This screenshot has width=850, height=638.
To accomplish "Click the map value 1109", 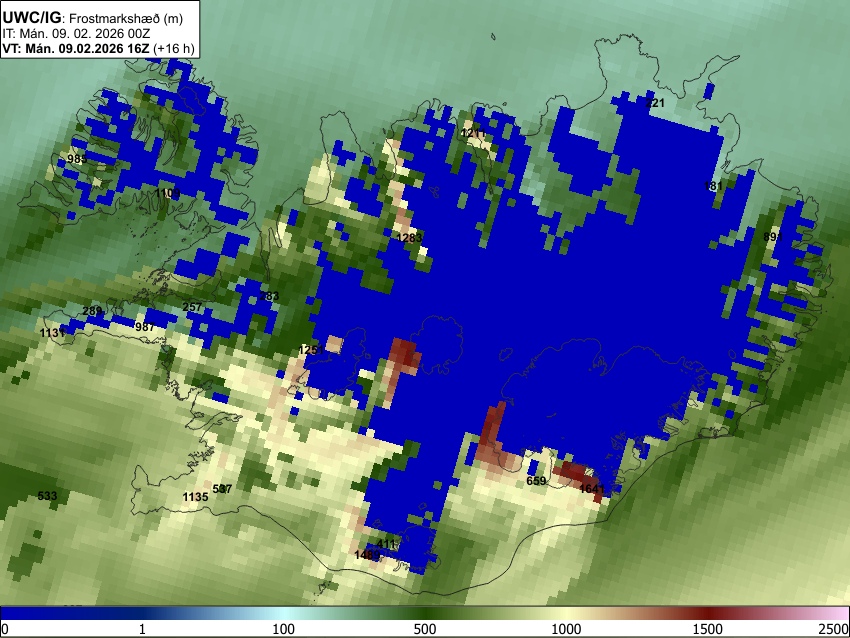I will pos(168,193).
